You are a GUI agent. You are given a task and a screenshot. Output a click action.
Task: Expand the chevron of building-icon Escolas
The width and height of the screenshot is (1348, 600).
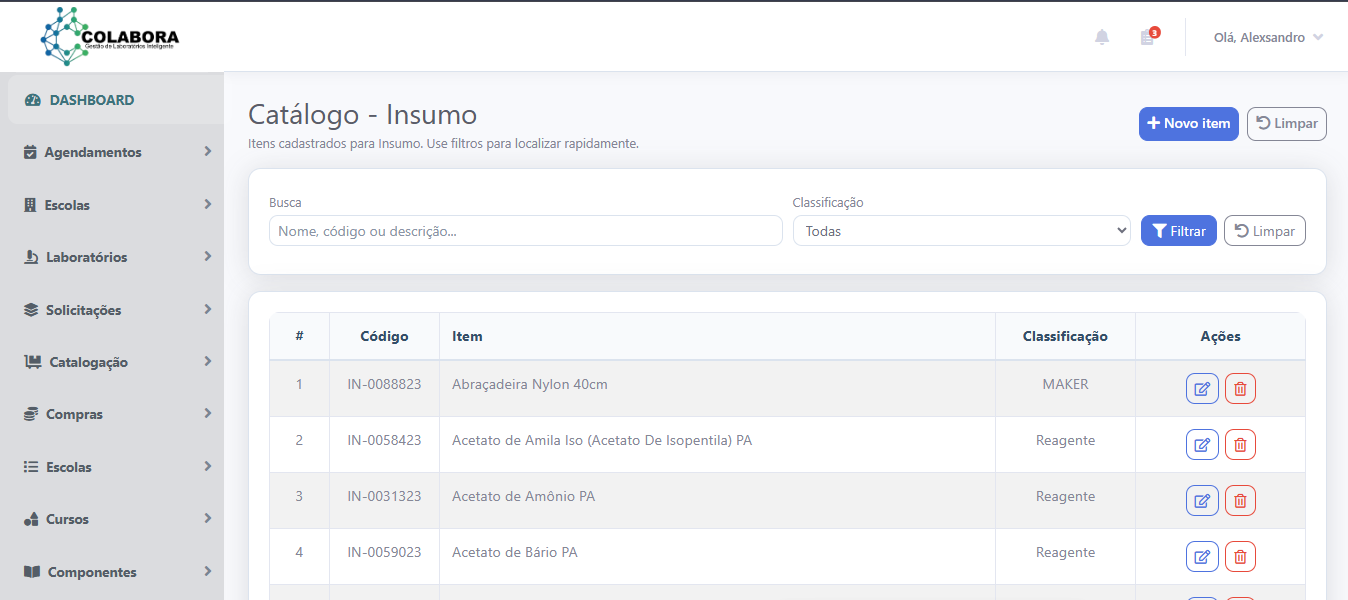(x=207, y=204)
